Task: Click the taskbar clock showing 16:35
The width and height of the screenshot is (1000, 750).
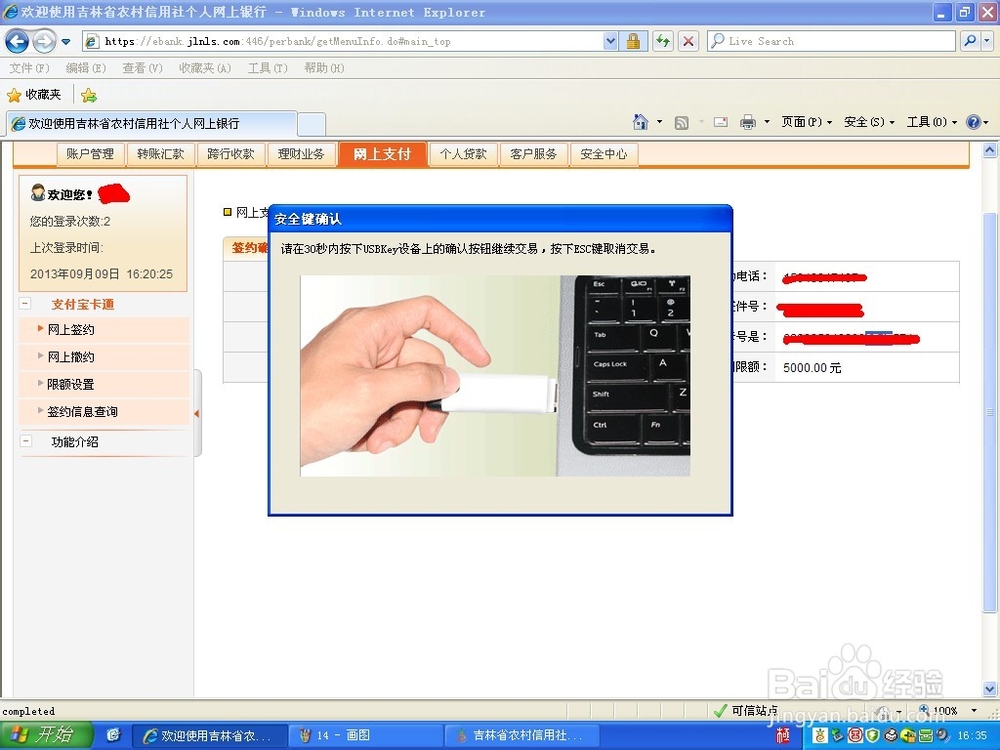Action: pyautogui.click(x=972, y=735)
